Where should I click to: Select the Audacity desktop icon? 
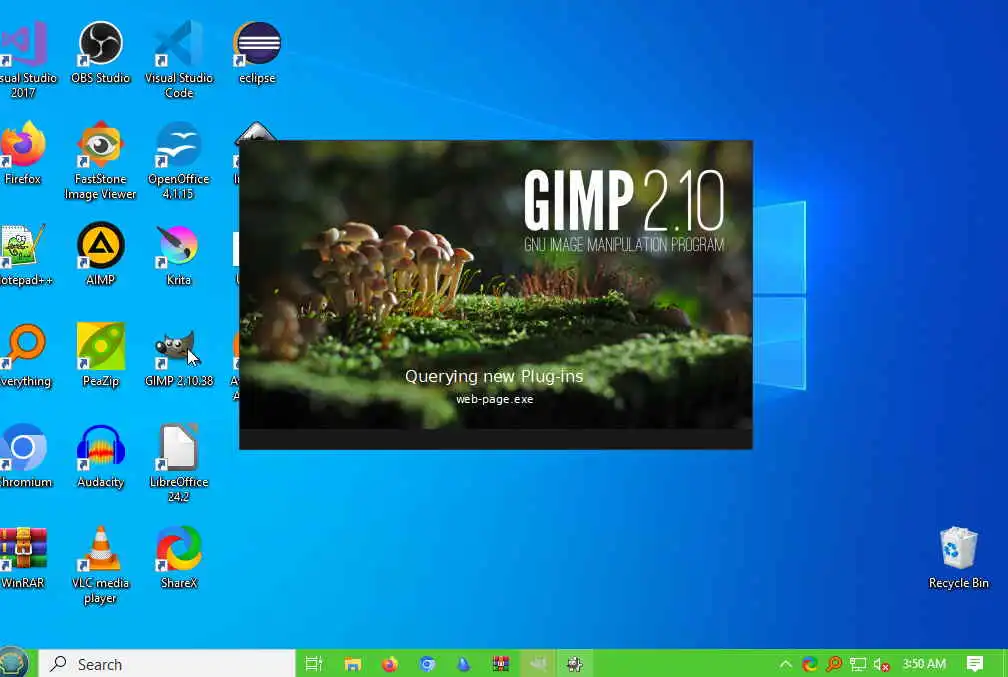coord(100,456)
